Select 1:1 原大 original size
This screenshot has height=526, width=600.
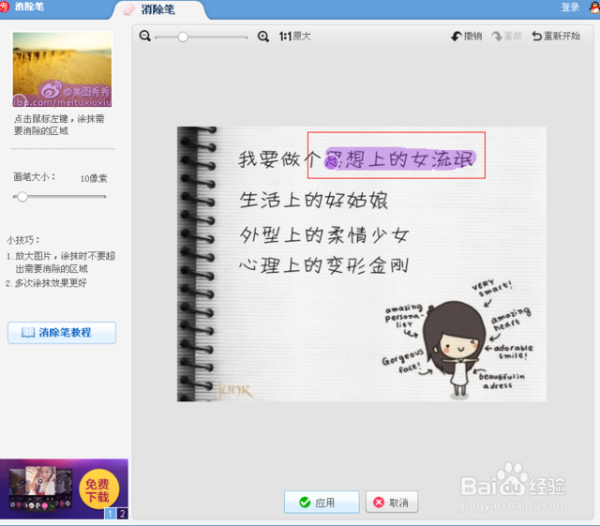click(x=295, y=36)
